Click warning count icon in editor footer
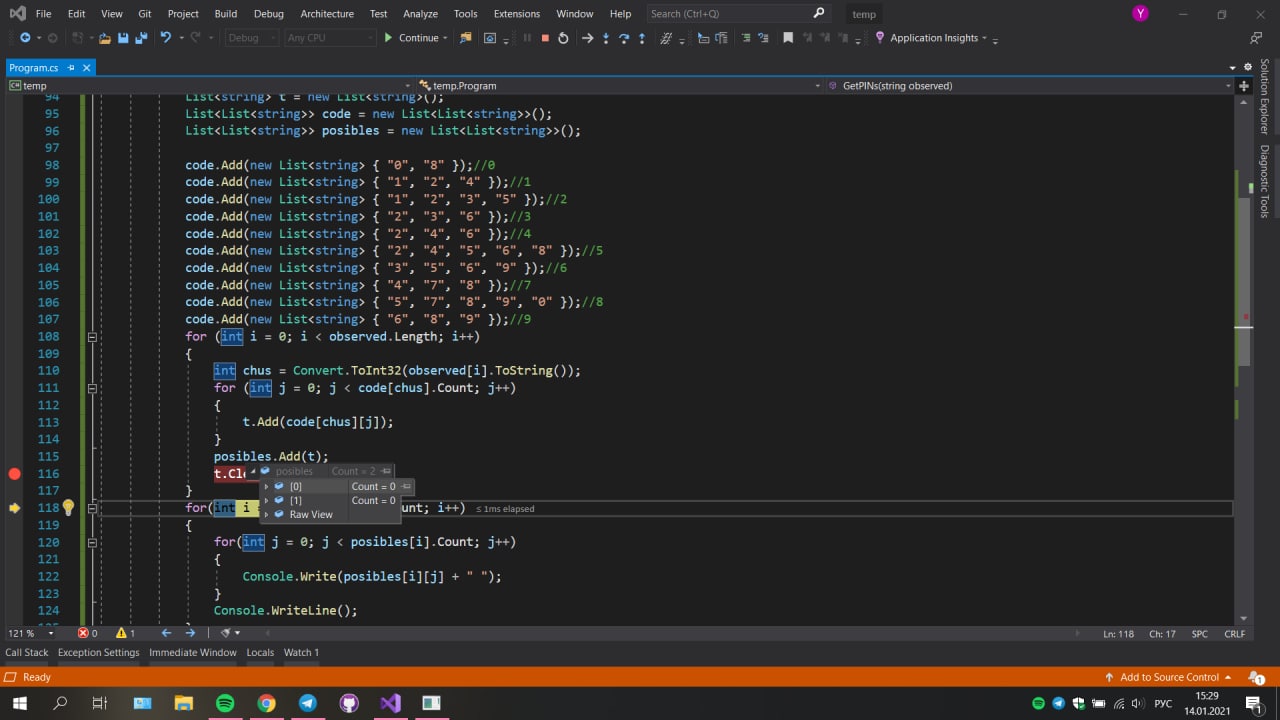Screen dimensions: 1280x720 (121, 633)
